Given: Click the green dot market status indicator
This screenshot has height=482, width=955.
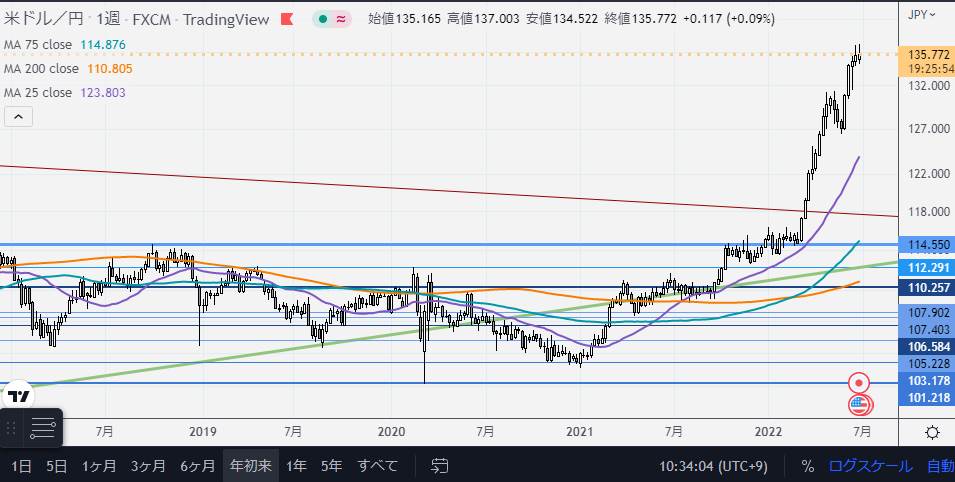Looking at the screenshot, I should [323, 19].
